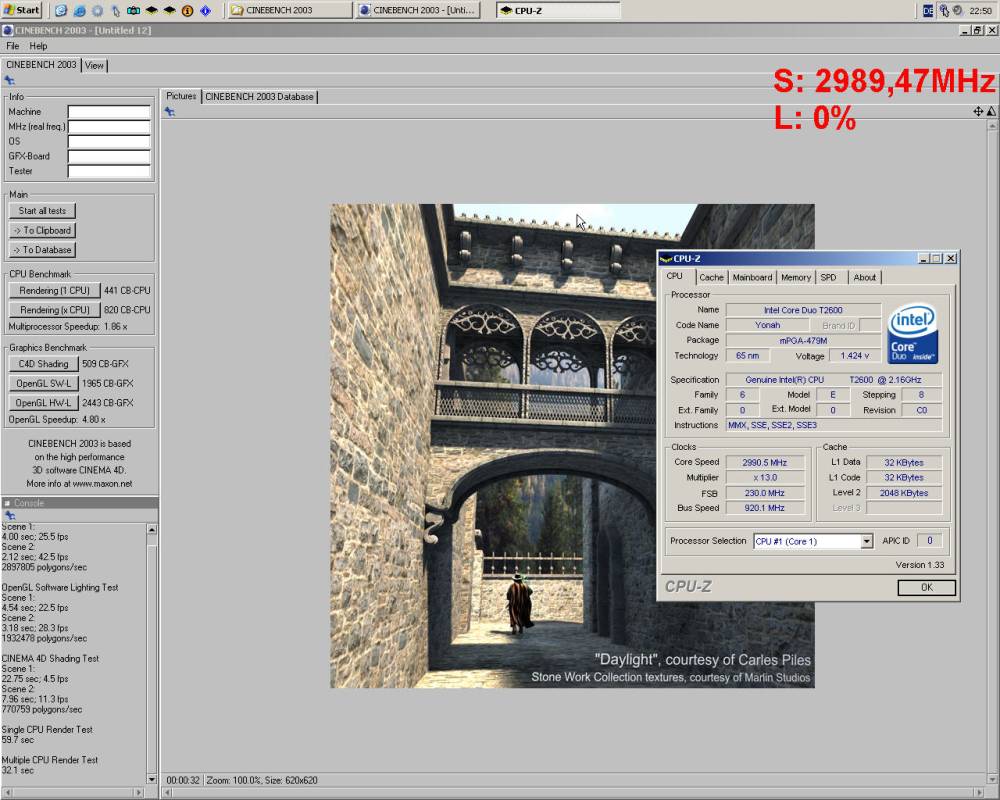Click the Intel Core Duo logo in CPU-Z
The height and width of the screenshot is (800, 1000).
913,334
